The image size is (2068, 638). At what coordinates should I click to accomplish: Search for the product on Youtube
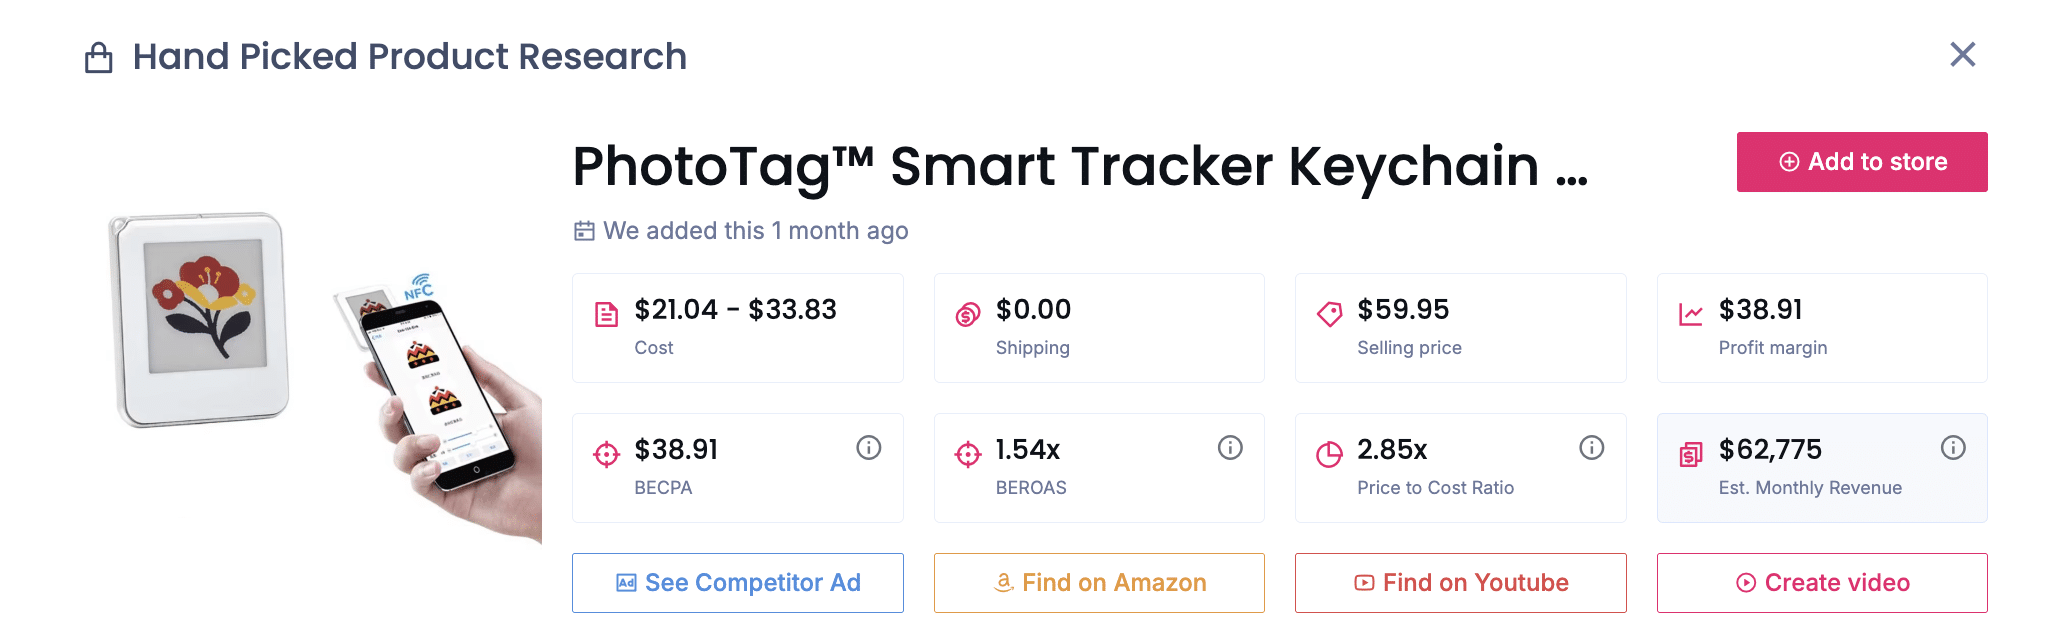pos(1460,582)
